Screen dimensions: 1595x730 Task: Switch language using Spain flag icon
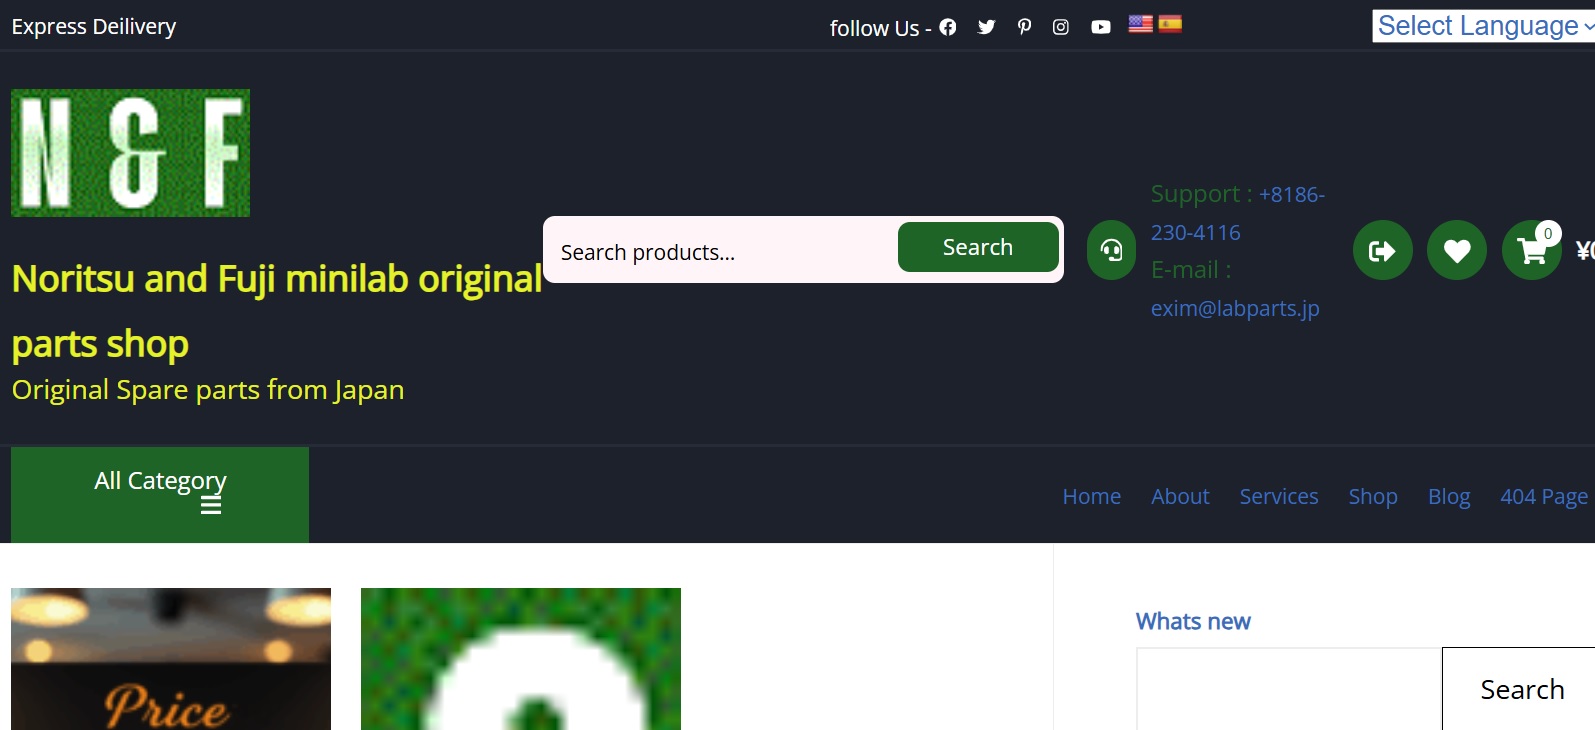(x=1170, y=24)
